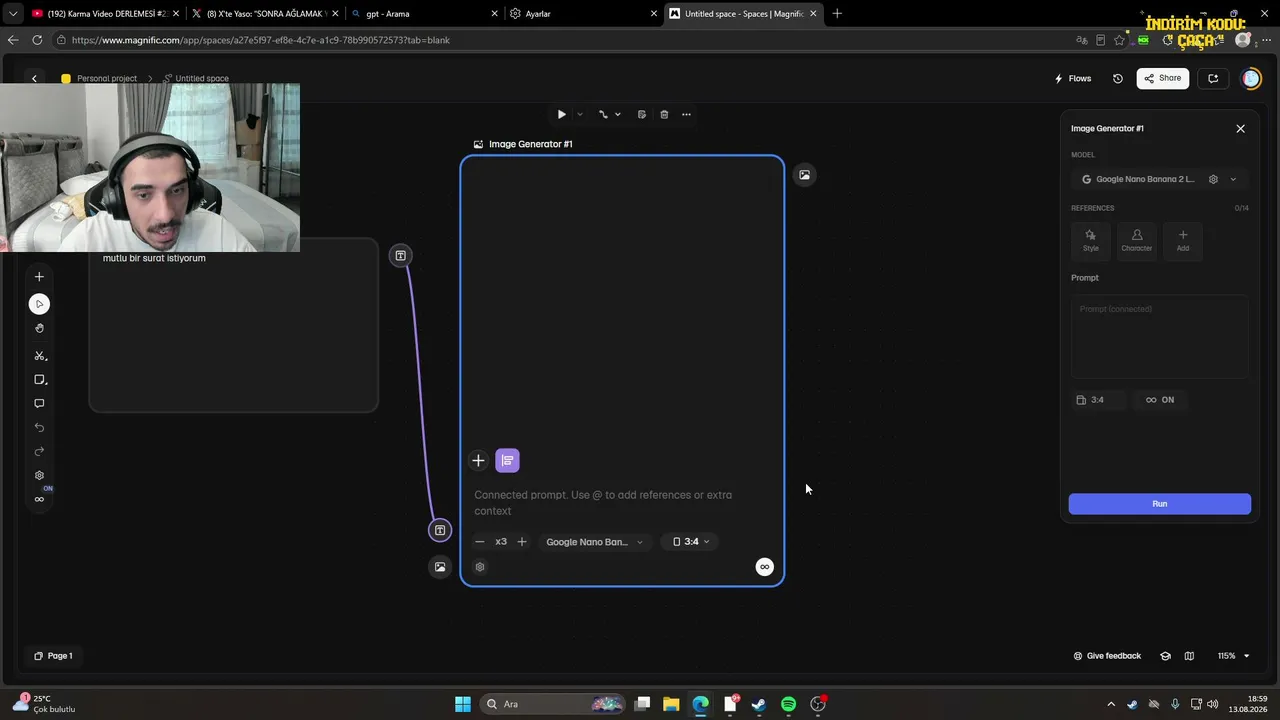This screenshot has height=720, width=1280.
Task: Run the node with the play button
Action: (561, 114)
